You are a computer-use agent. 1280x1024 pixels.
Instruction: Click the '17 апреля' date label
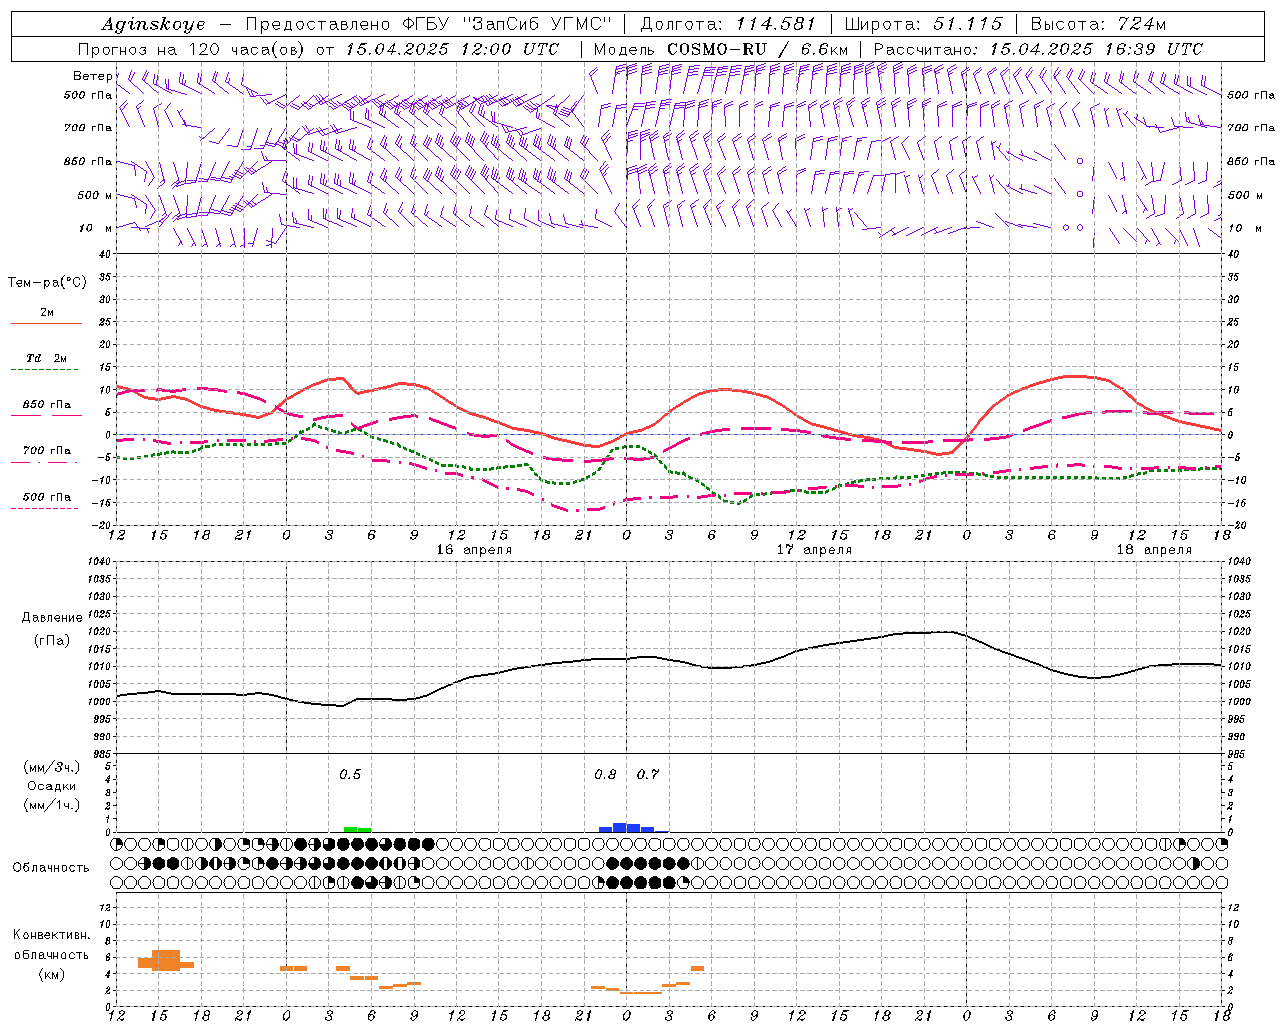pos(815,550)
